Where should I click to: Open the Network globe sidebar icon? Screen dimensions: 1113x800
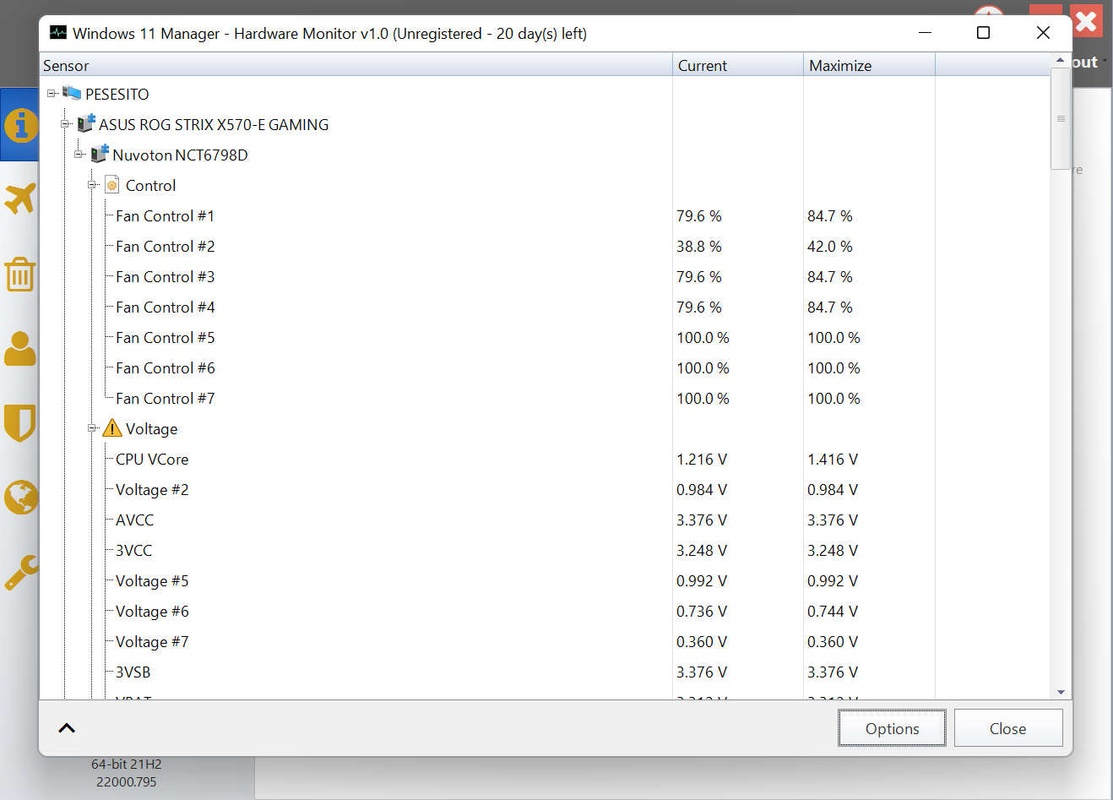[x=20, y=497]
